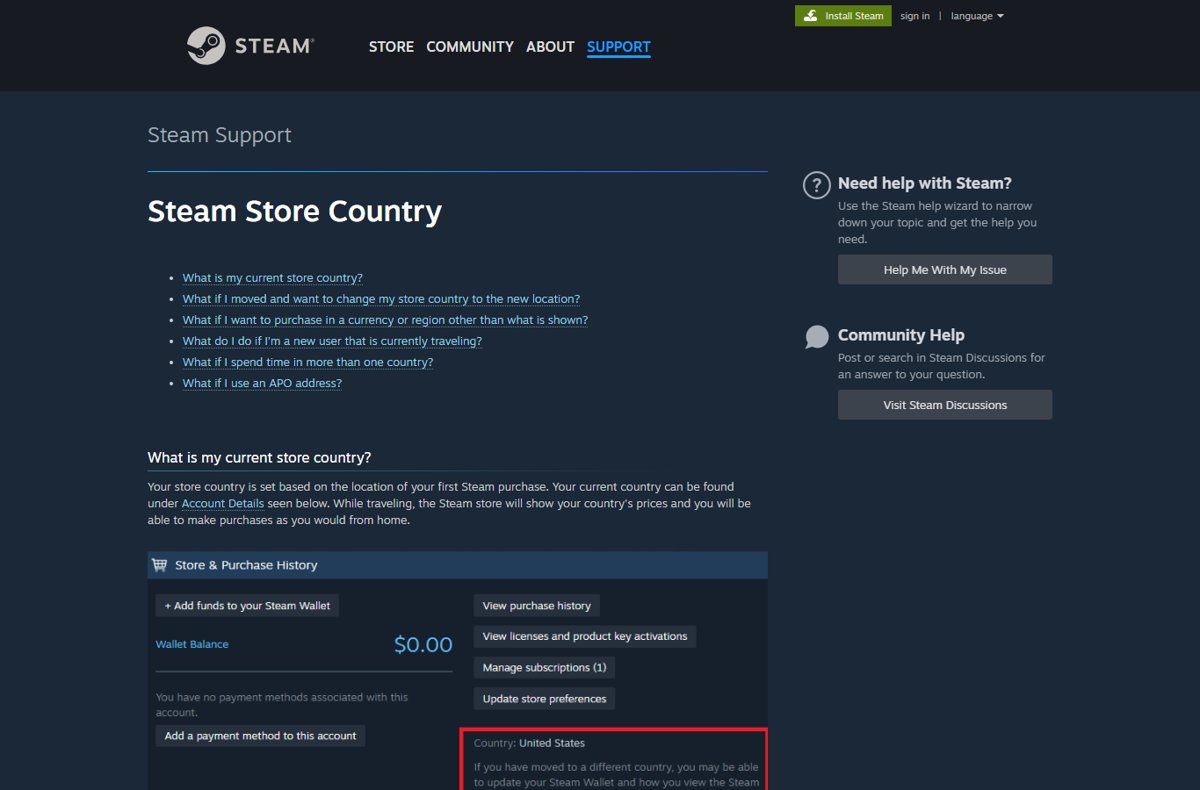
Task: Click the download icon on Install Steam
Action: point(809,16)
